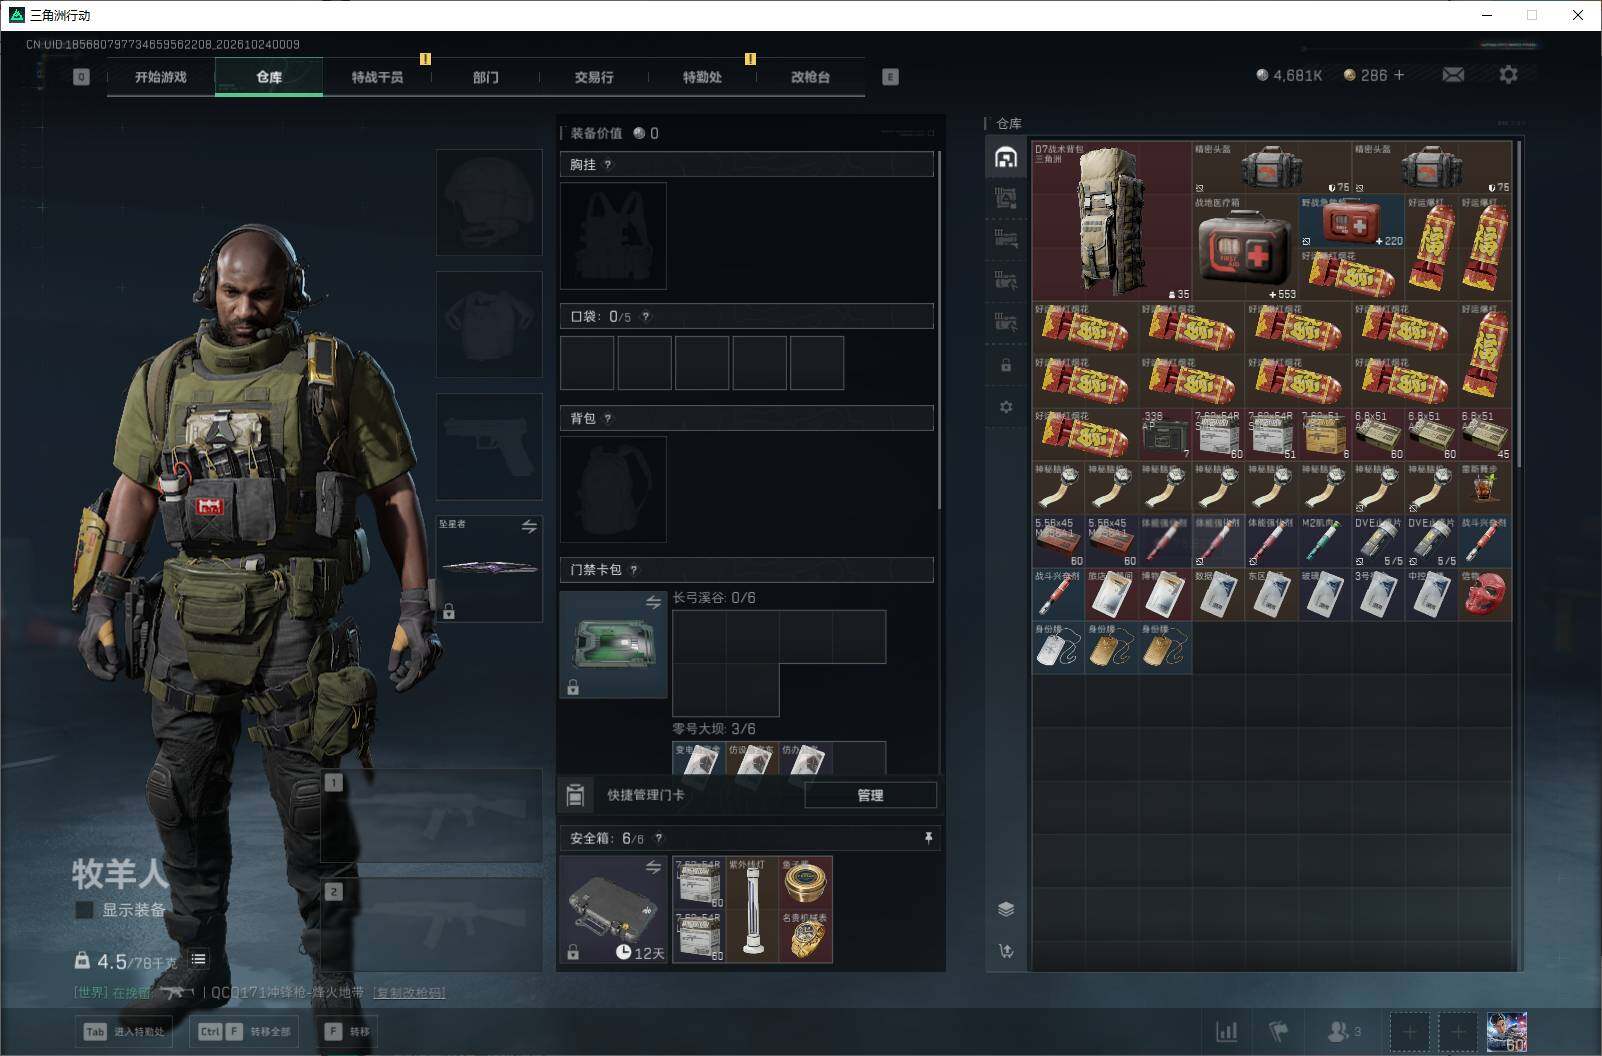1602x1056 pixels.
Task: Click the 管理 button
Action: 870,795
